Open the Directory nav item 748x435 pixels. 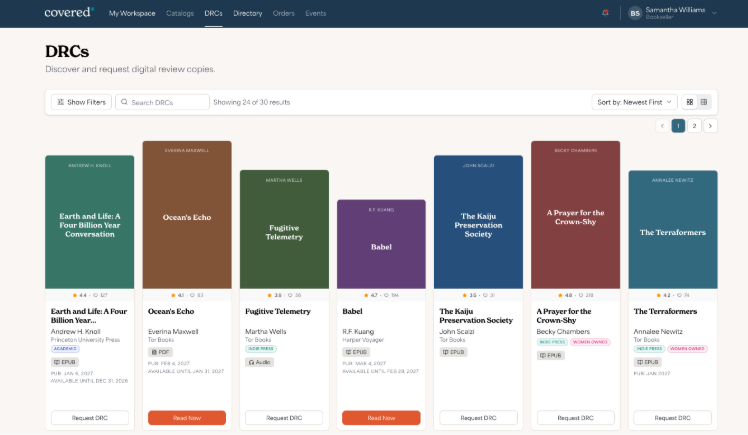click(248, 13)
